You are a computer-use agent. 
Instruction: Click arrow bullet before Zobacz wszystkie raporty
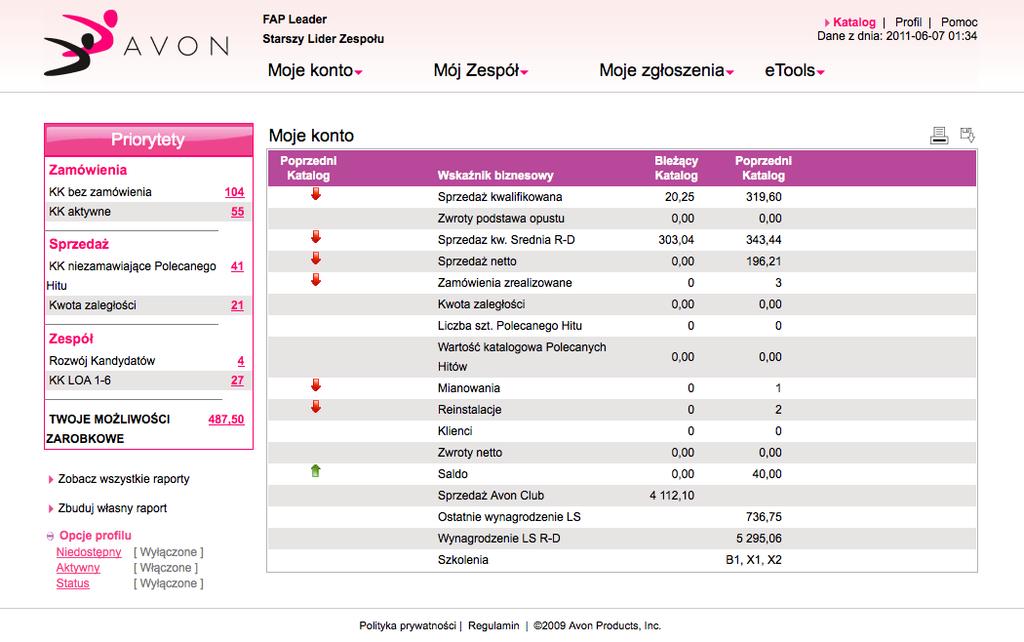pyautogui.click(x=50, y=479)
